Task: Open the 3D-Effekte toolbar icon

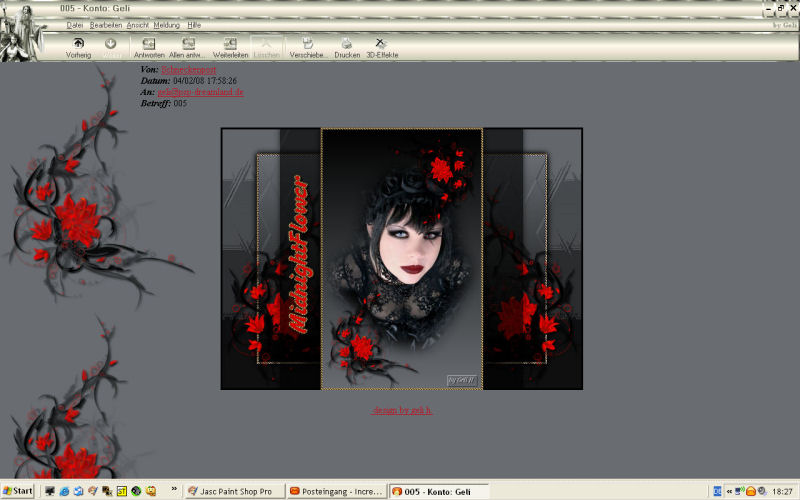Action: point(381,45)
